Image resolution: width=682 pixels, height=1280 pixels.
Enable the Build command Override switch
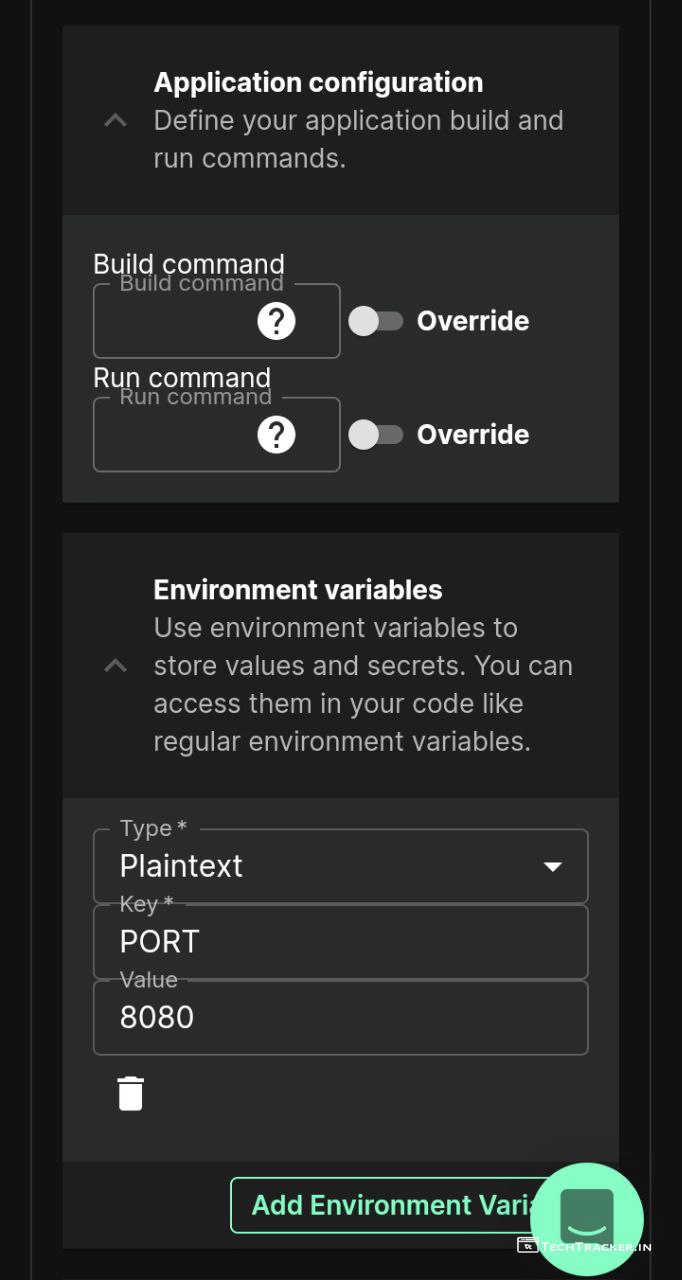point(375,321)
